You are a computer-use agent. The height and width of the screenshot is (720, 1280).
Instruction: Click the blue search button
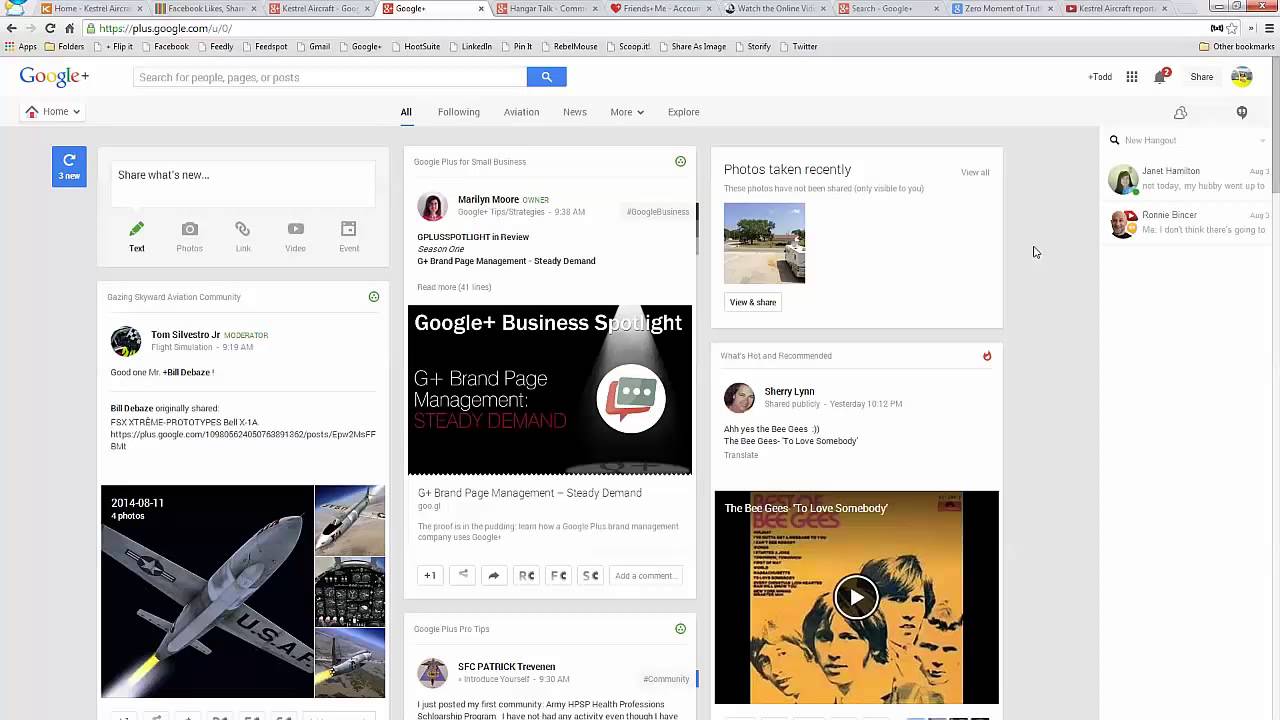tap(546, 77)
